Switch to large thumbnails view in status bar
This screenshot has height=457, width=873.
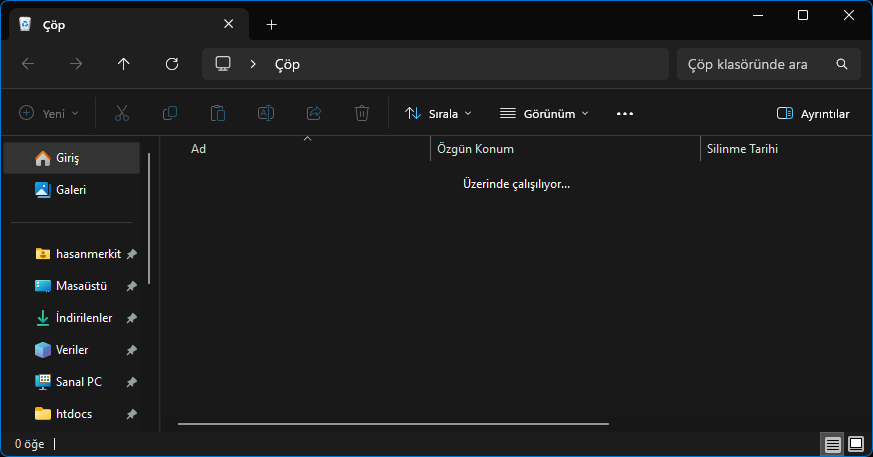tap(856, 444)
